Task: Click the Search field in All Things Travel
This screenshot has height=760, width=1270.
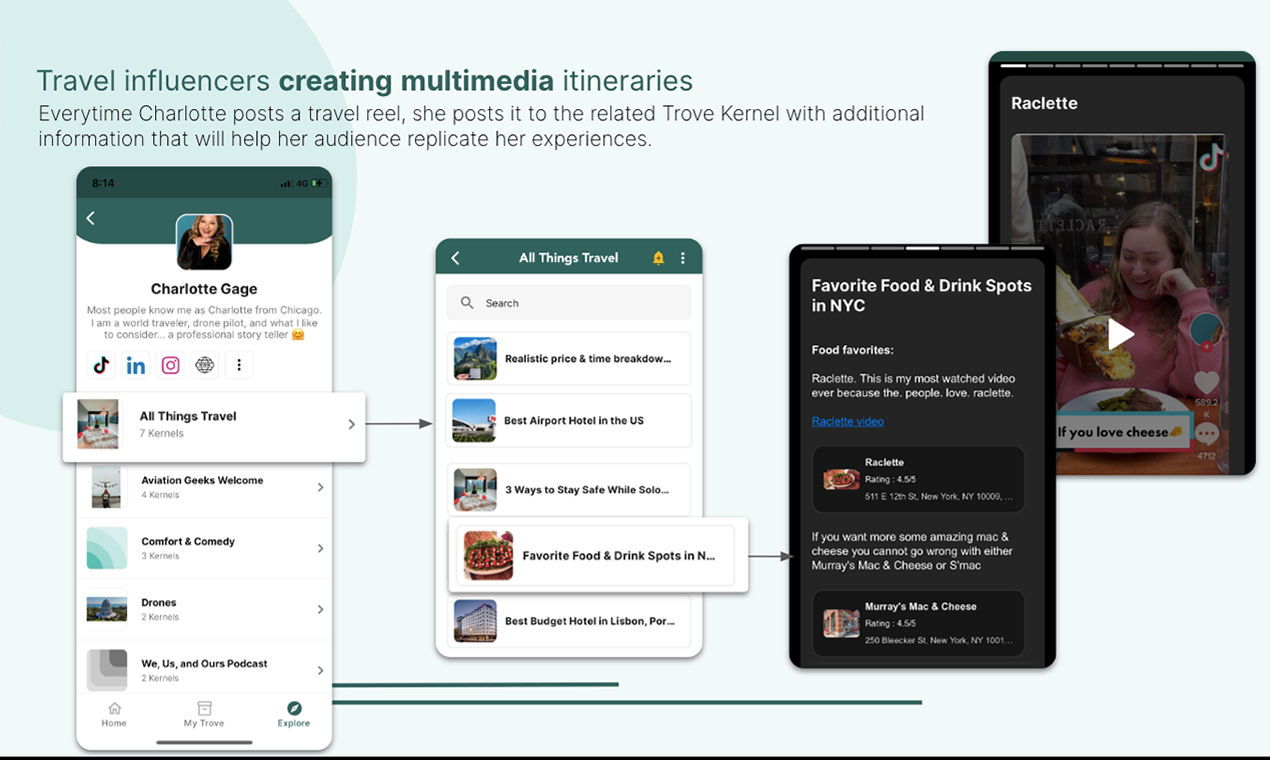Action: 569,303
